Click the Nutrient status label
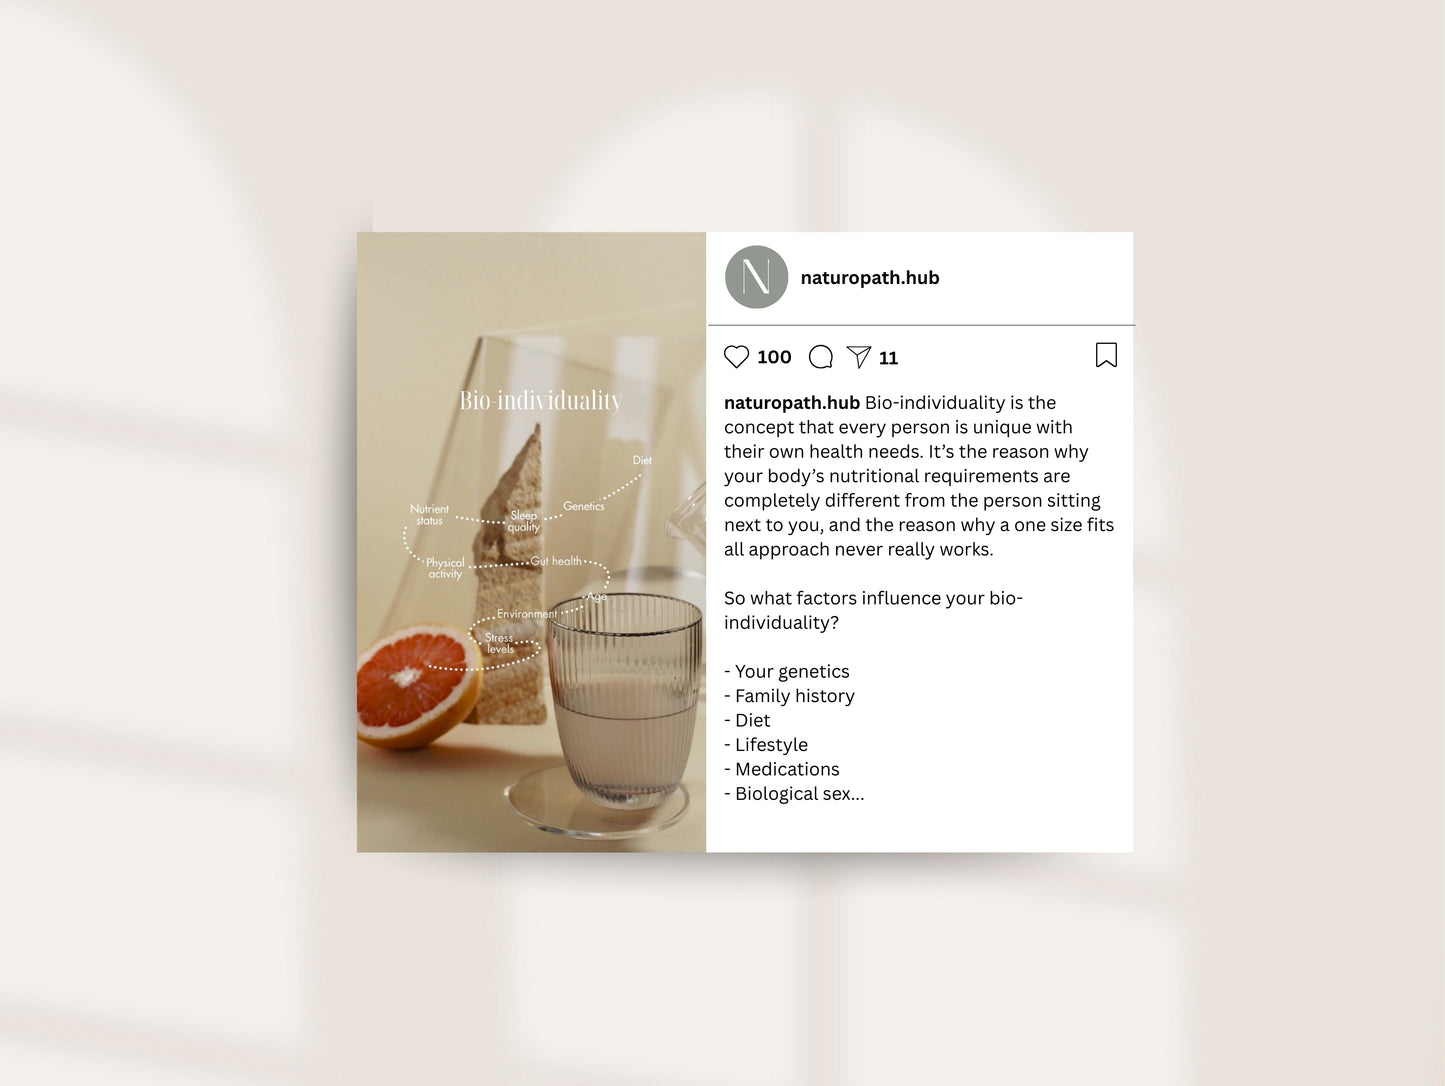The image size is (1445, 1086). click(x=429, y=515)
